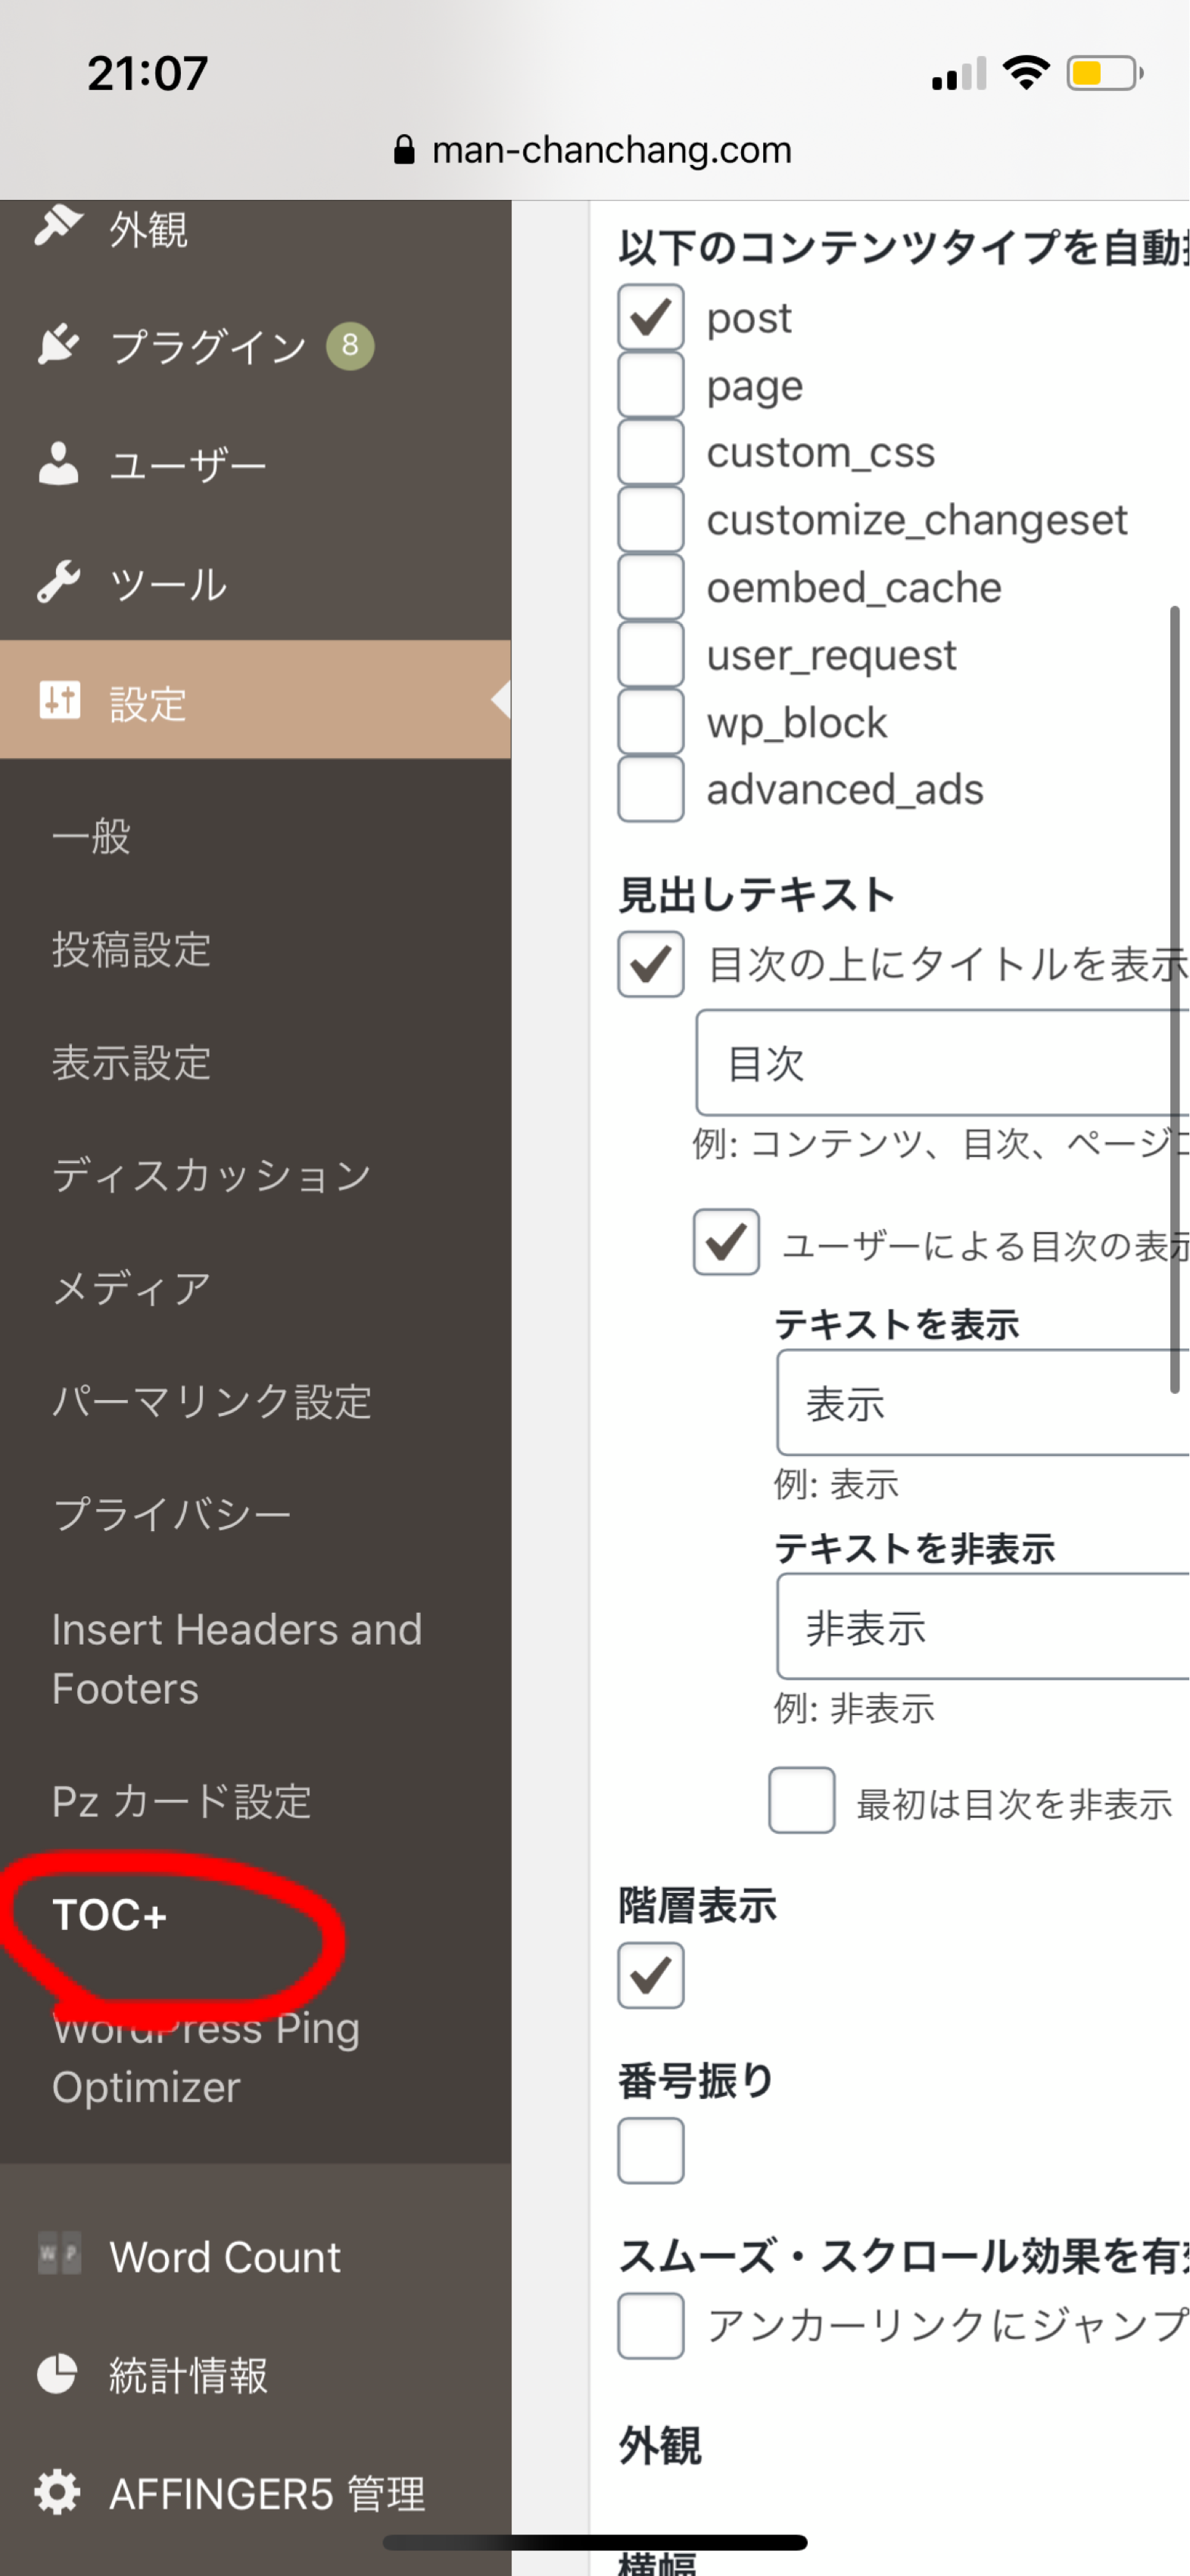This screenshot has height=2576, width=1190.
Task: Open Insert Headers and Footers settings
Action: (x=236, y=1658)
